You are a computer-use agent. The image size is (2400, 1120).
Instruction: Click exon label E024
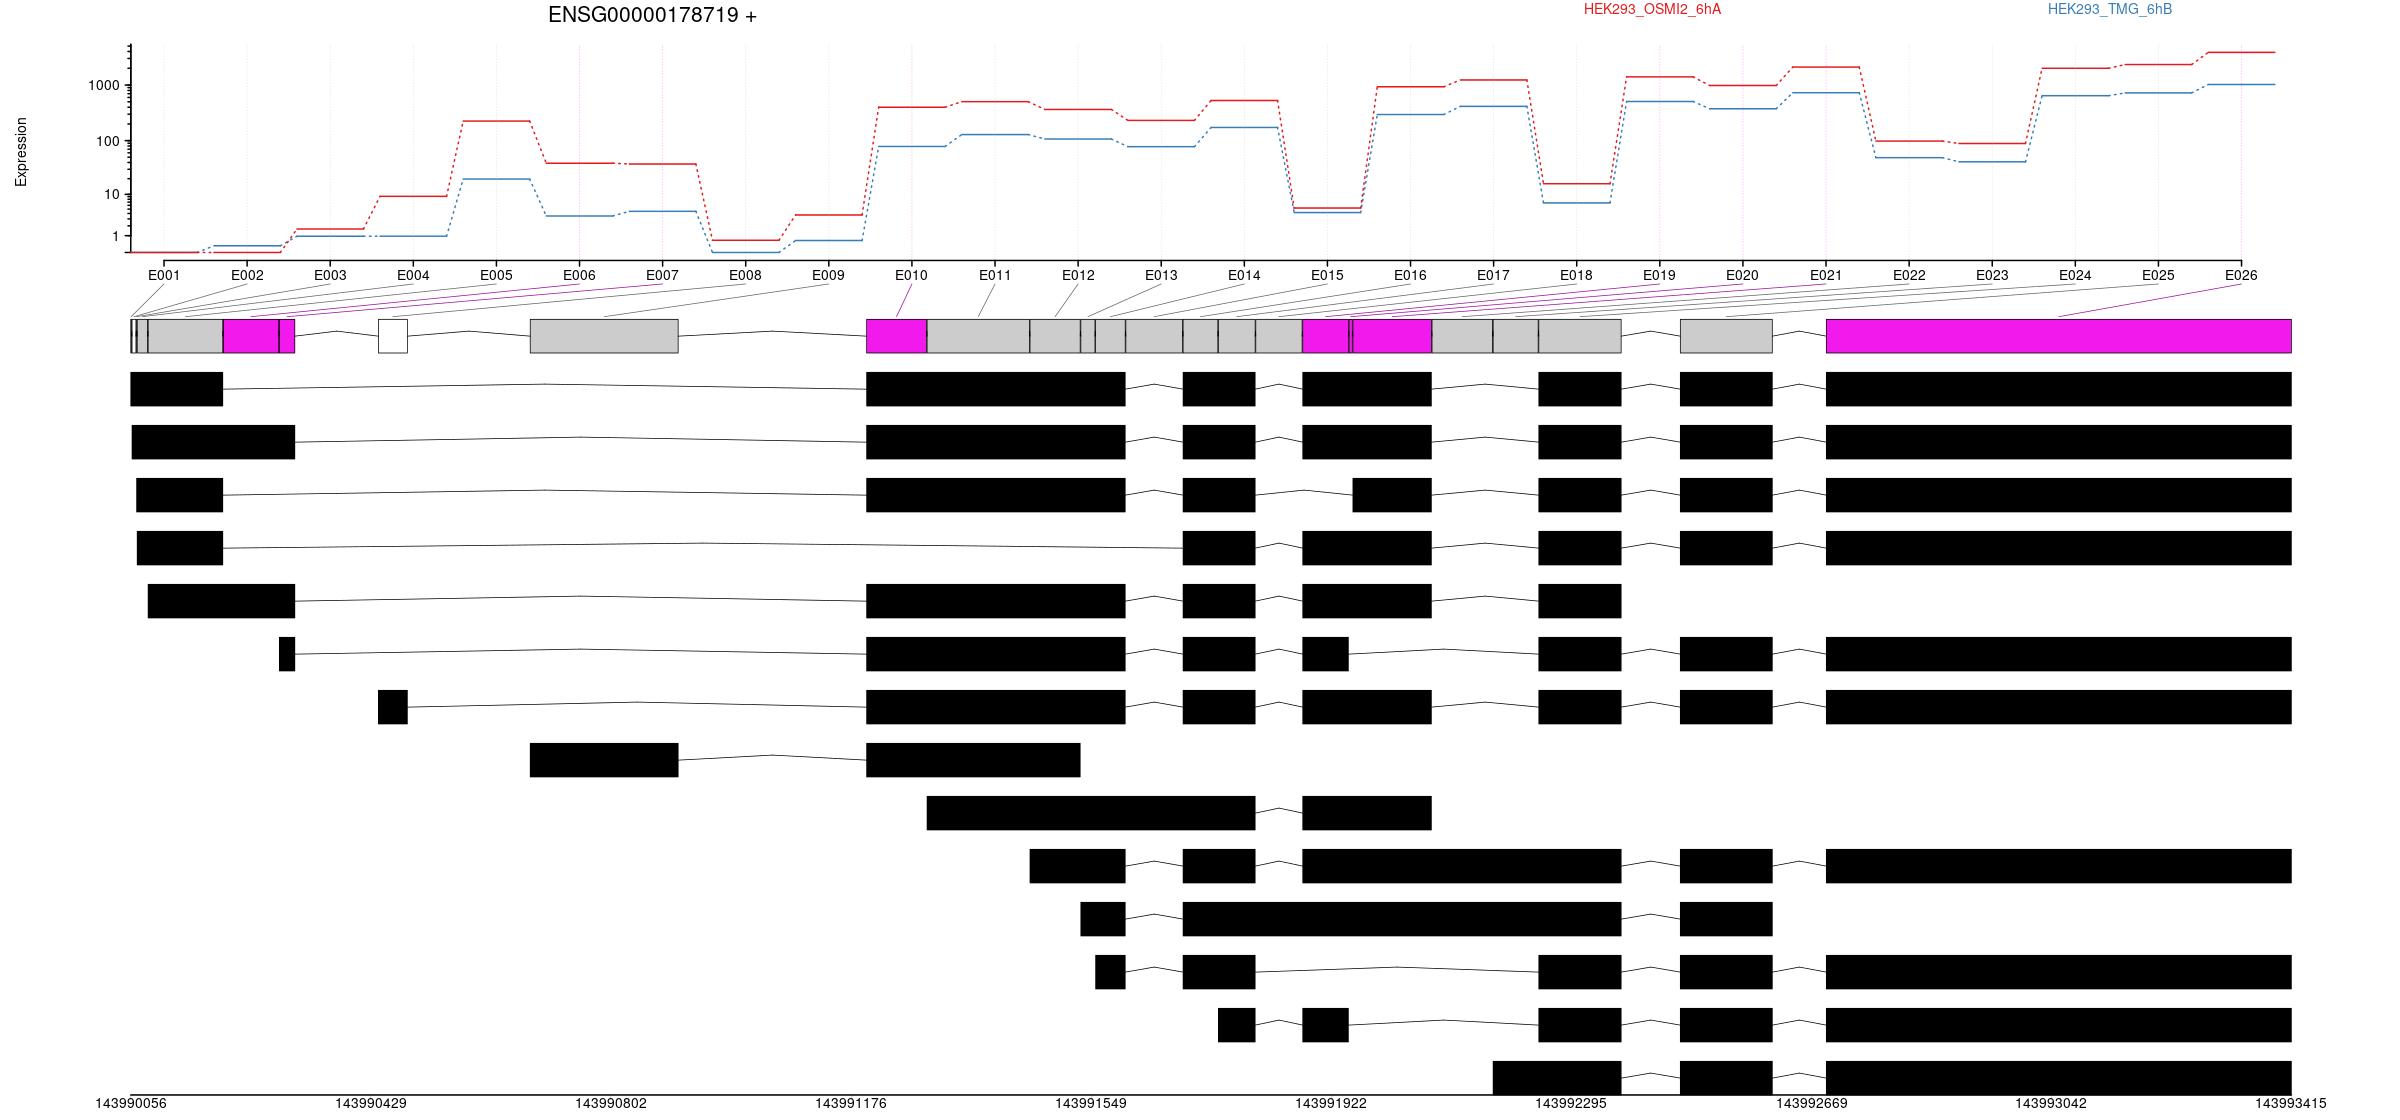(x=2075, y=275)
